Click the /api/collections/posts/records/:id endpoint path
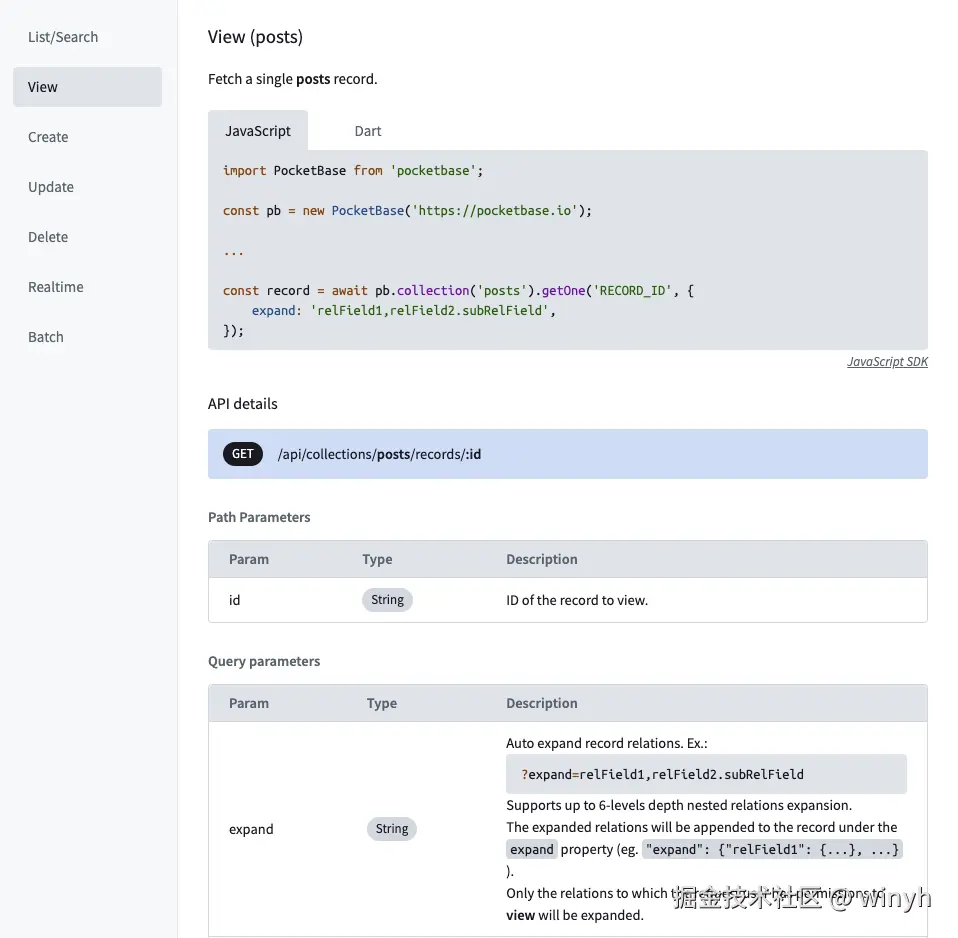This screenshot has width=958, height=938. click(379, 454)
